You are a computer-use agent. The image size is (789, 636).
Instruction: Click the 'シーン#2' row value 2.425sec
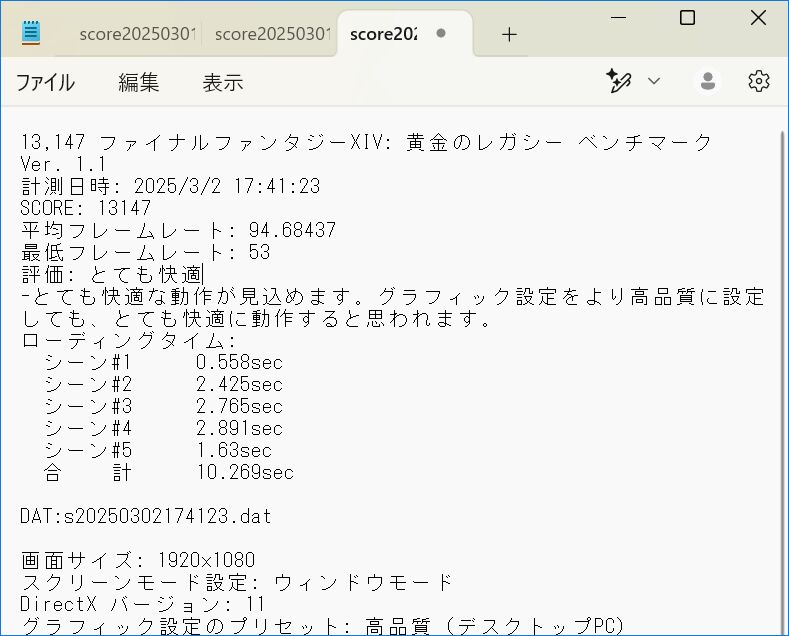pos(240,384)
